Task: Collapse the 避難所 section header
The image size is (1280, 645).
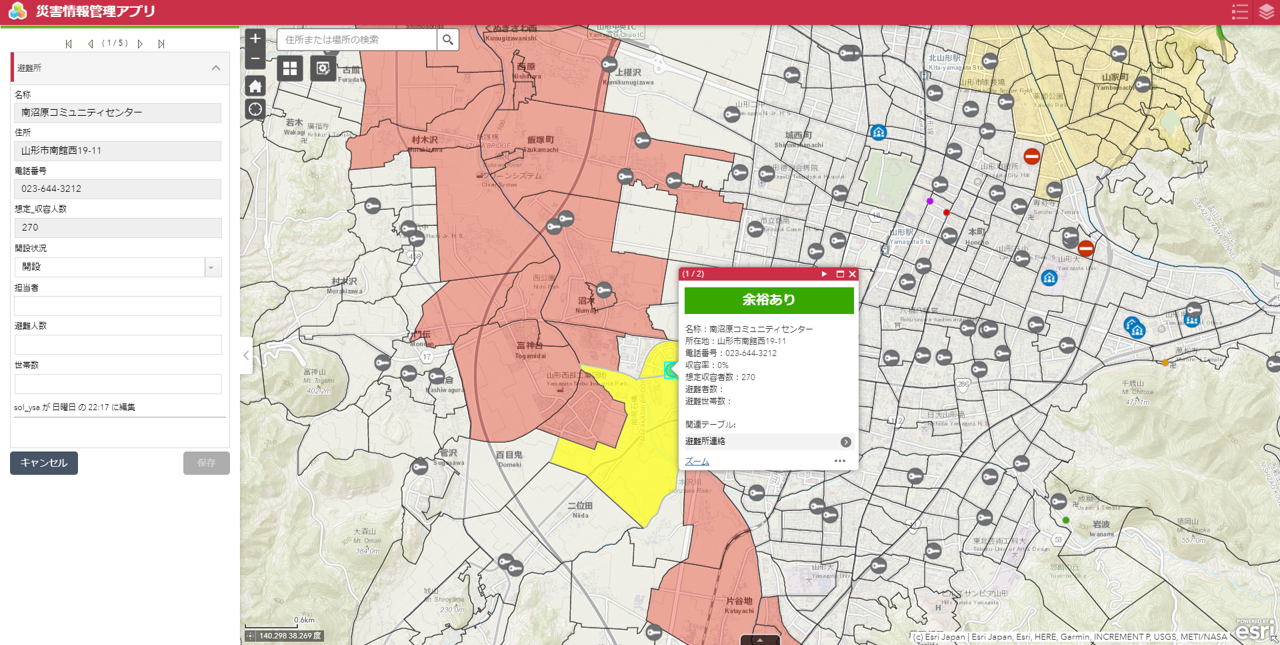Action: 215,68
